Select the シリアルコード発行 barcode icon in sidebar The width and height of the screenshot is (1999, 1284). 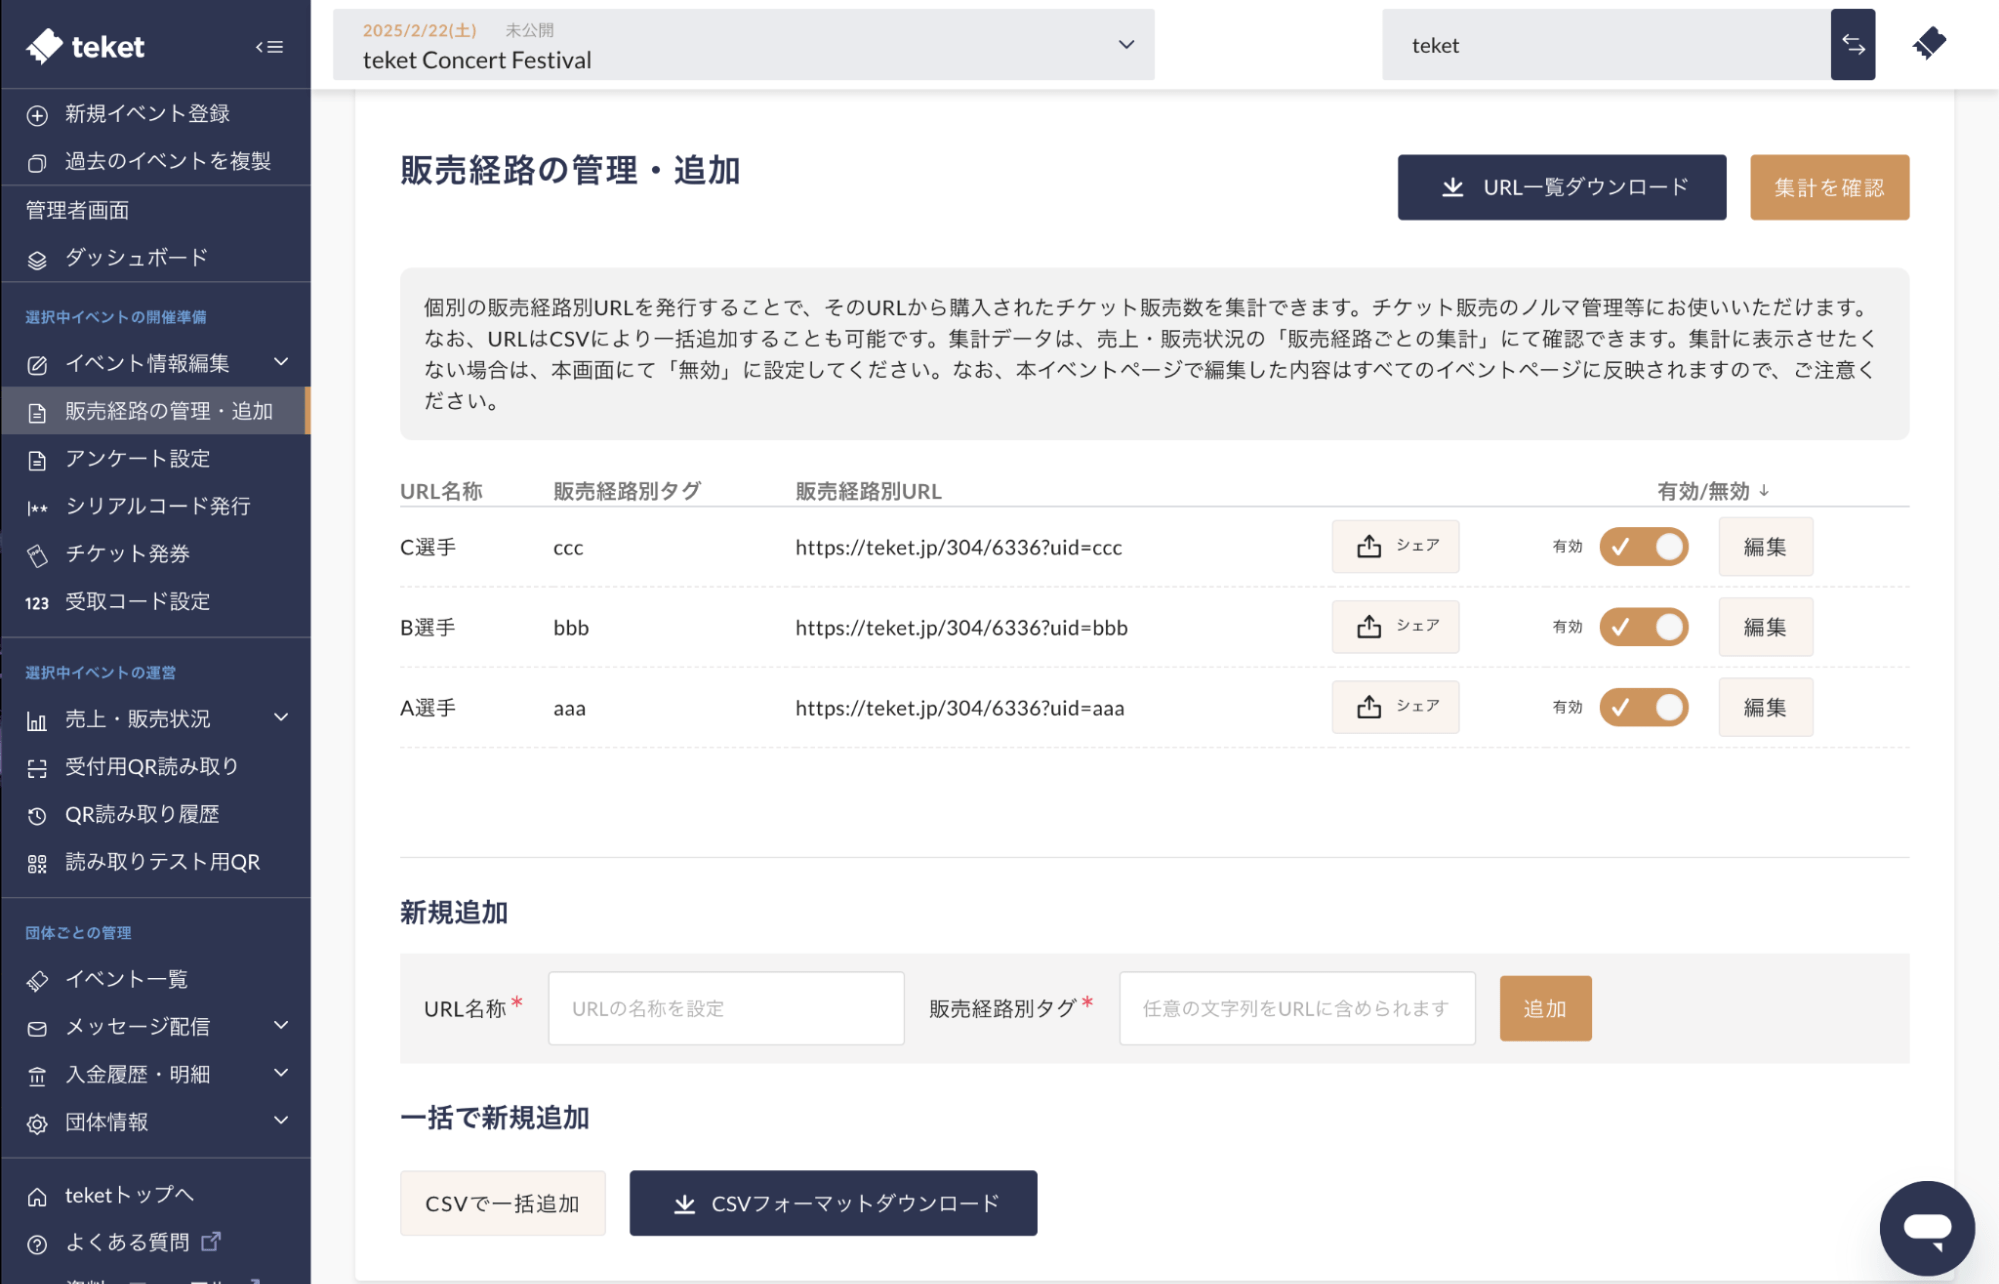(x=37, y=507)
